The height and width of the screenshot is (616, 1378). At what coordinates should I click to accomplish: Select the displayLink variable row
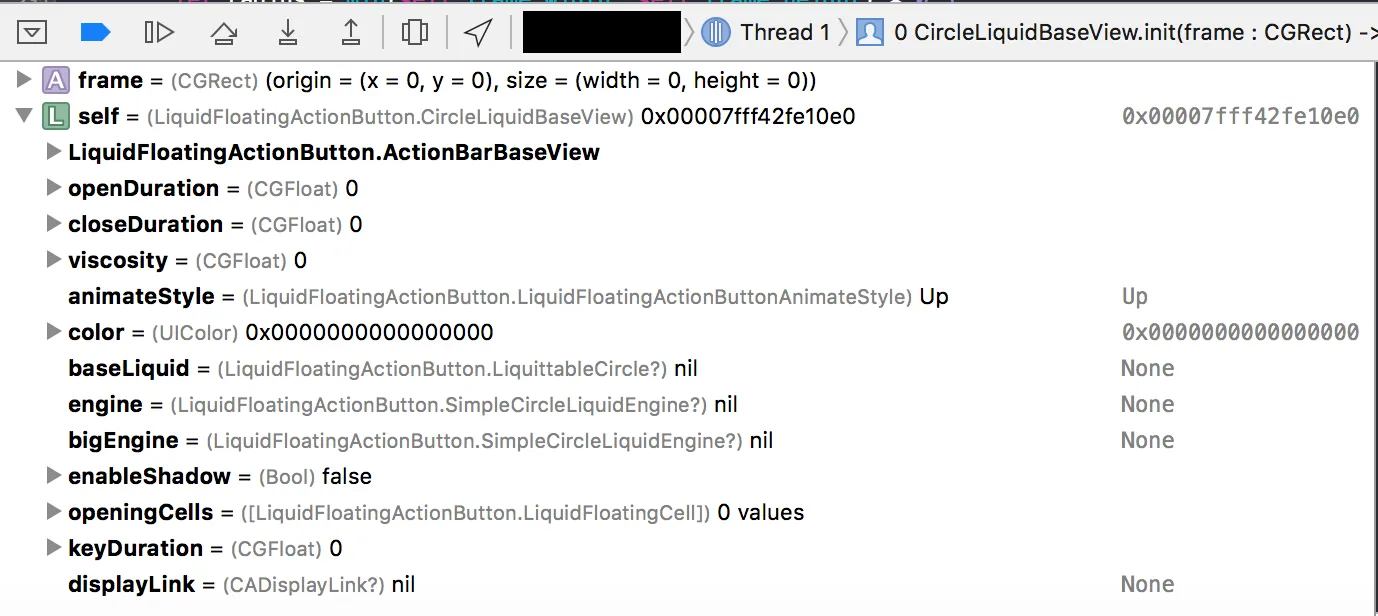[x=689, y=584]
